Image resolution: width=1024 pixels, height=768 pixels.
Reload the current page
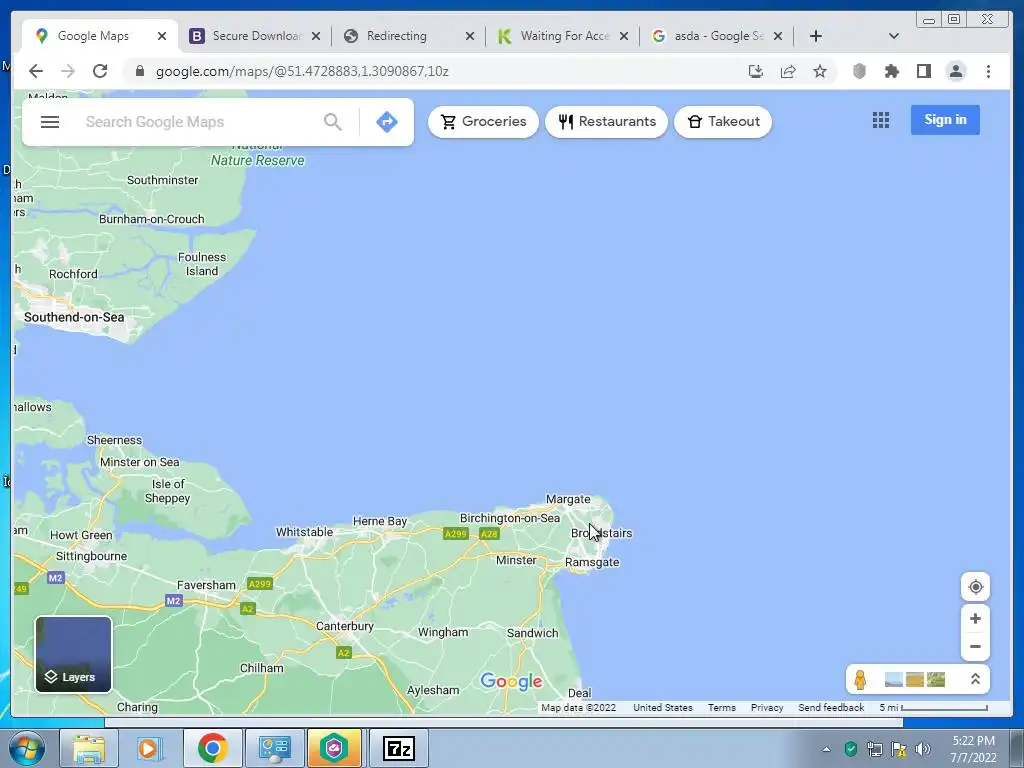point(100,71)
